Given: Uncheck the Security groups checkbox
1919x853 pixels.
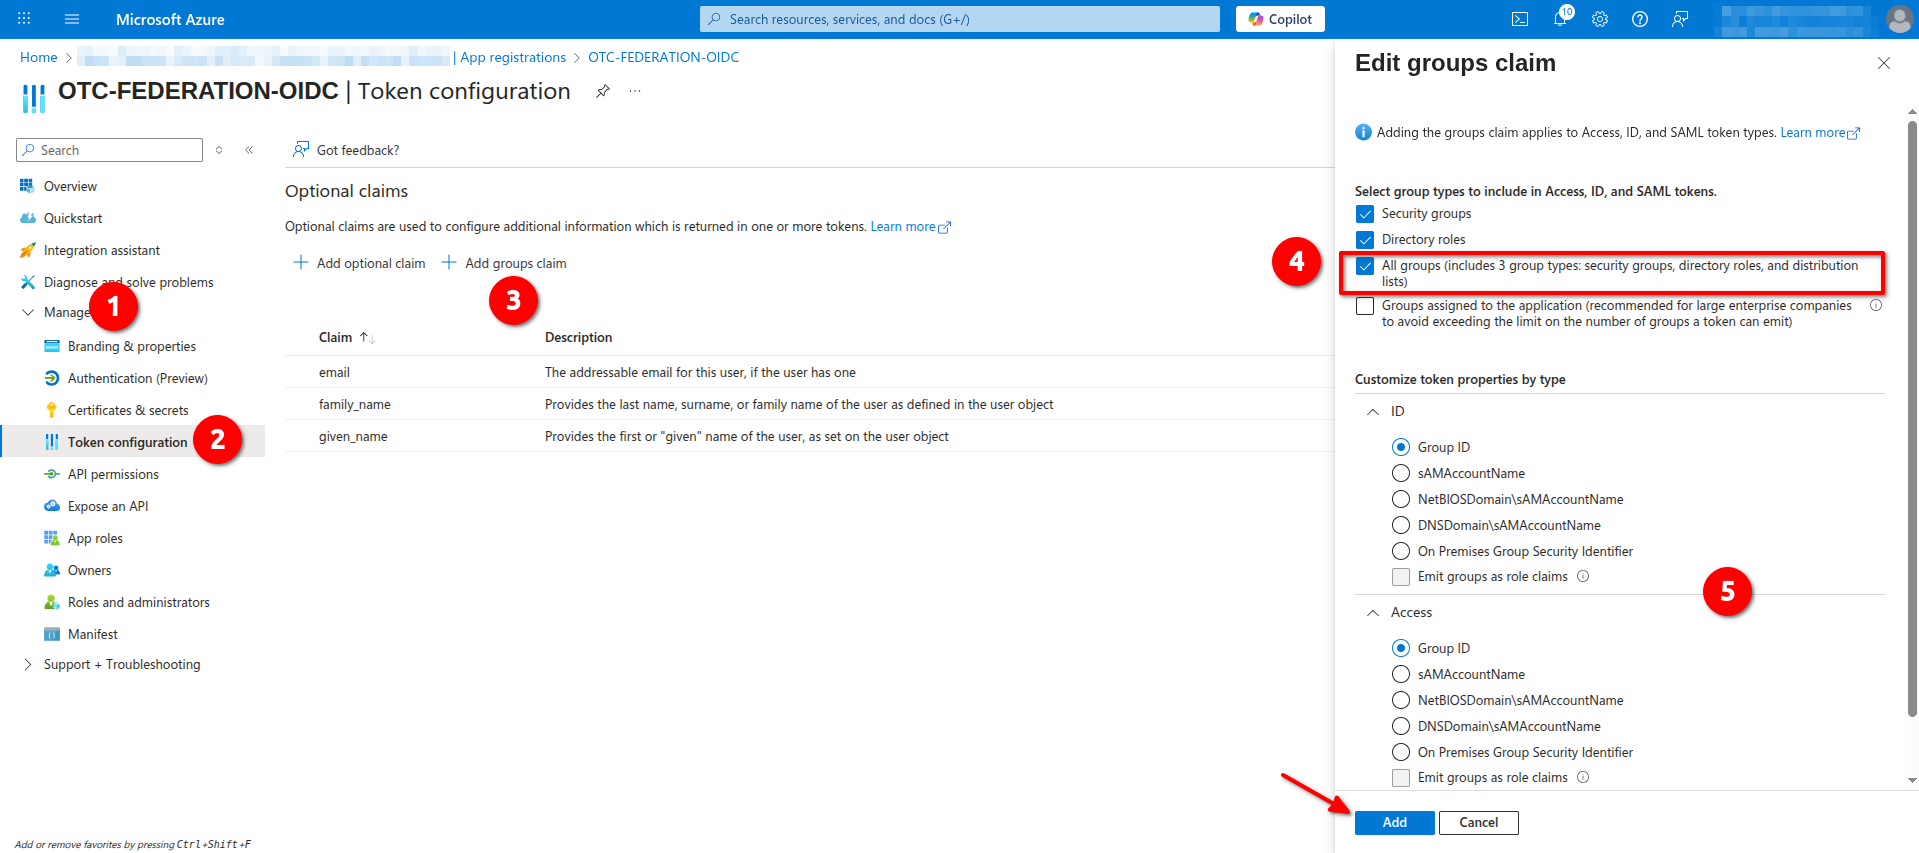Looking at the screenshot, I should coord(1365,214).
